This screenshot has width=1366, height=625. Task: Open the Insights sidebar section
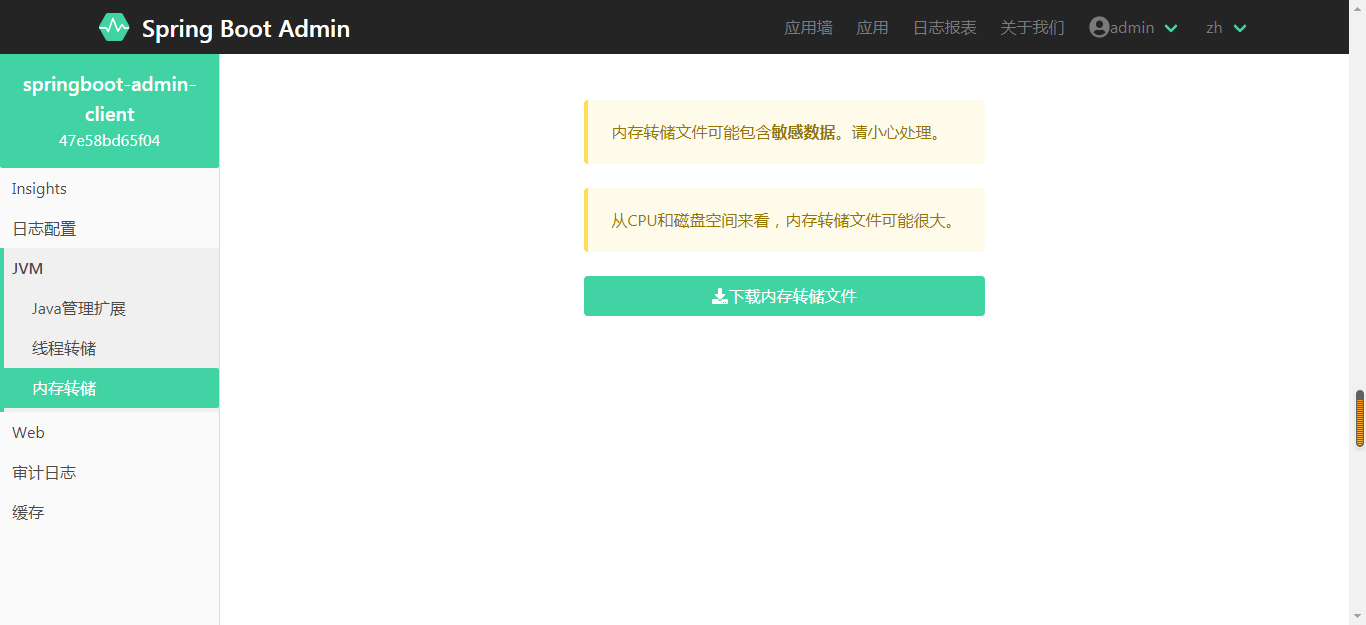(110, 189)
